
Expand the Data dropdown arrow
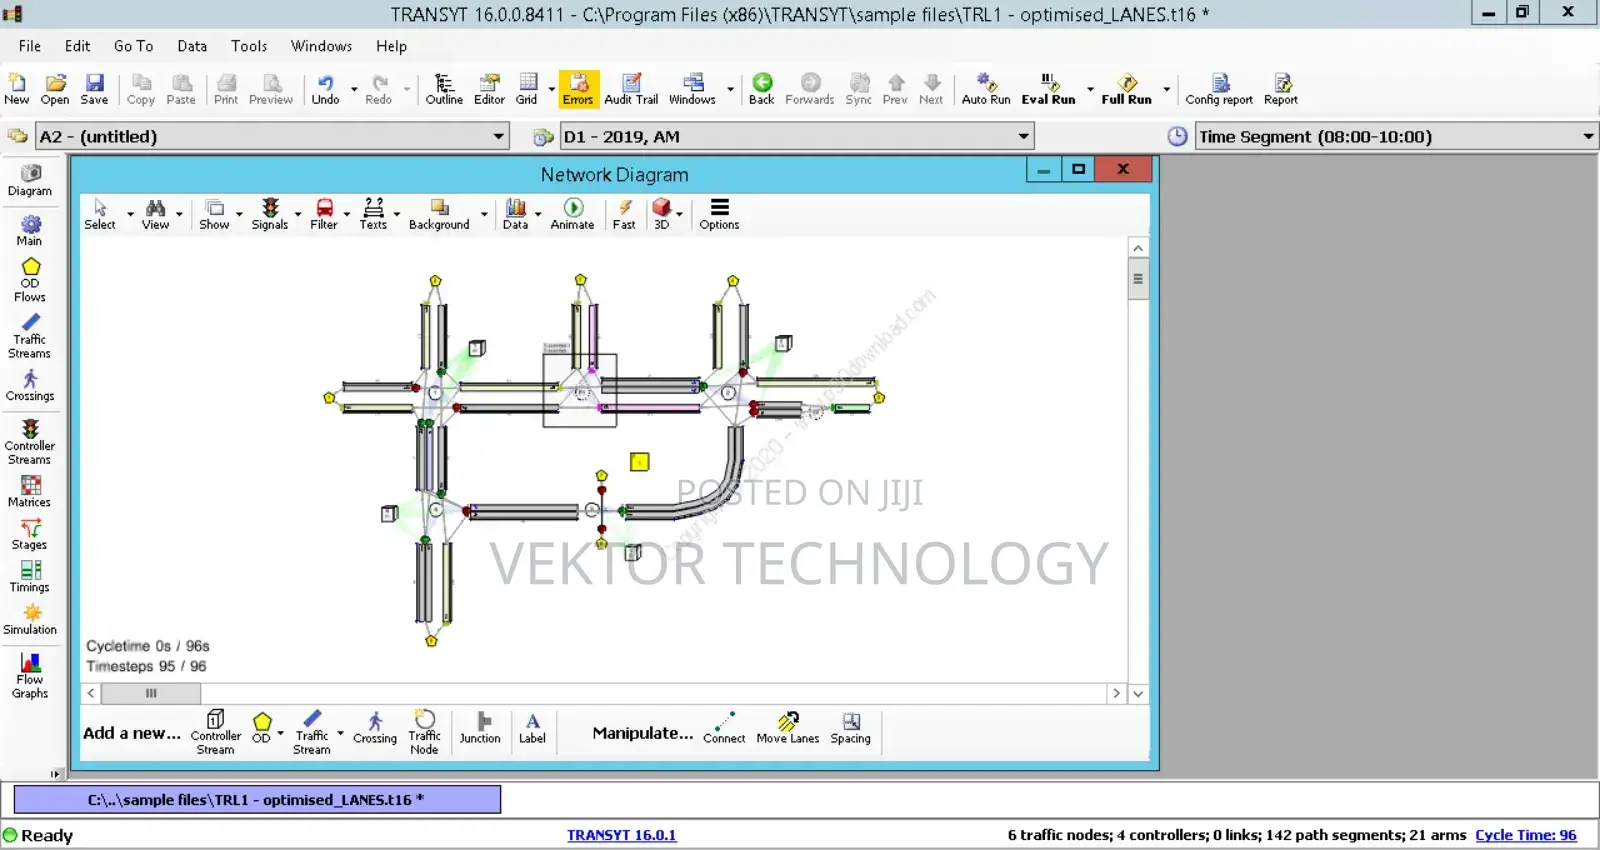tap(538, 214)
